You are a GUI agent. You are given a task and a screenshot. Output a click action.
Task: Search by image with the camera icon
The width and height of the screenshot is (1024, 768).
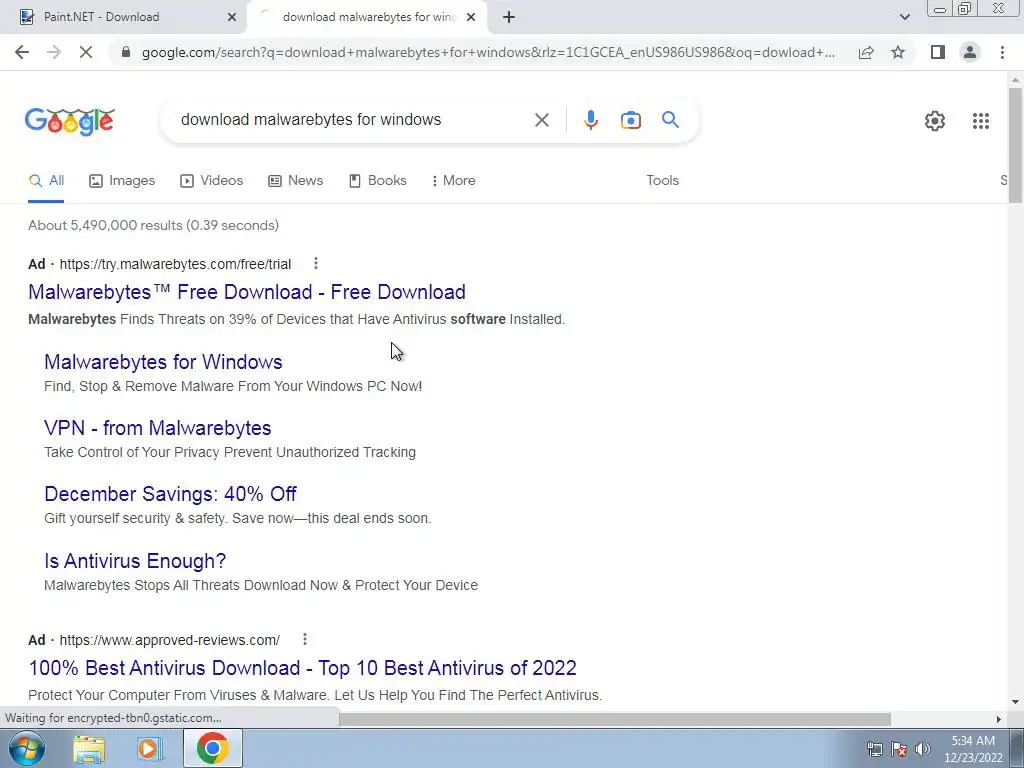pos(630,120)
